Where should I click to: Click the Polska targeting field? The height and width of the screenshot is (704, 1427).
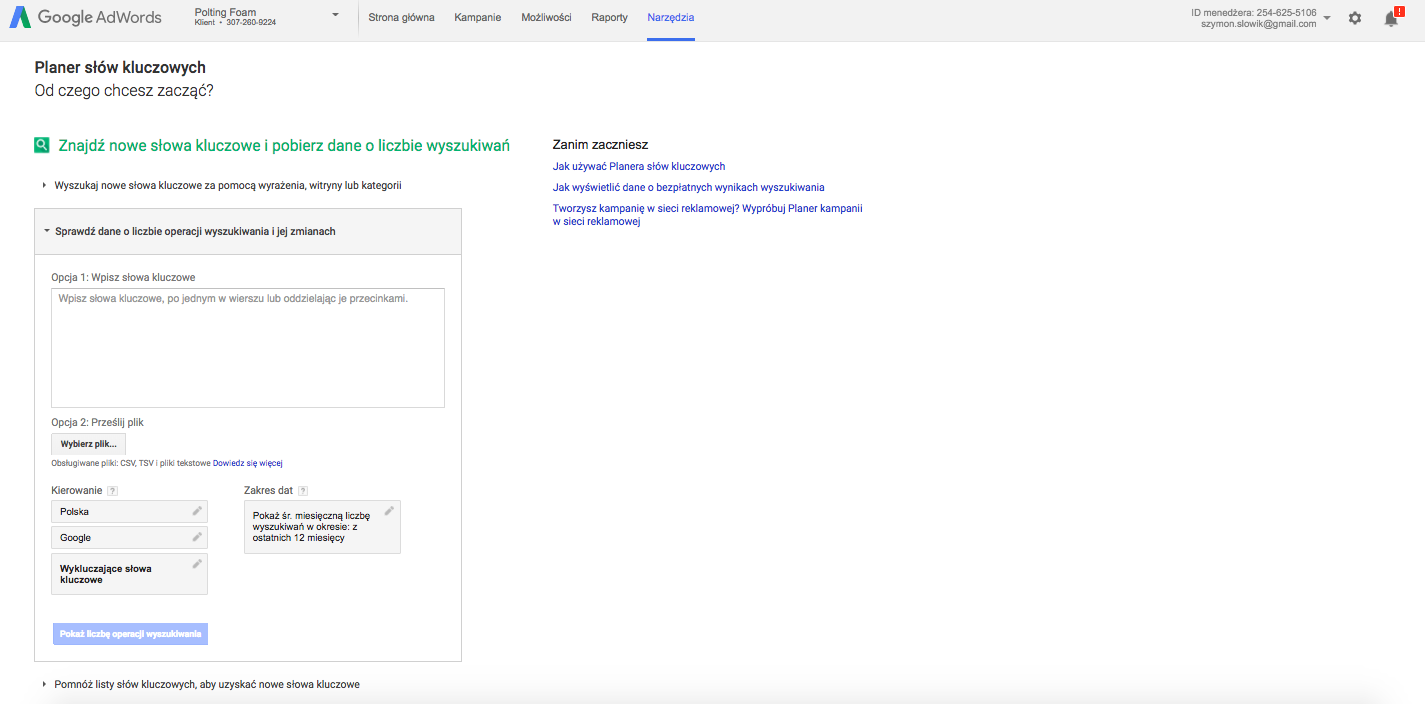[x=130, y=512]
